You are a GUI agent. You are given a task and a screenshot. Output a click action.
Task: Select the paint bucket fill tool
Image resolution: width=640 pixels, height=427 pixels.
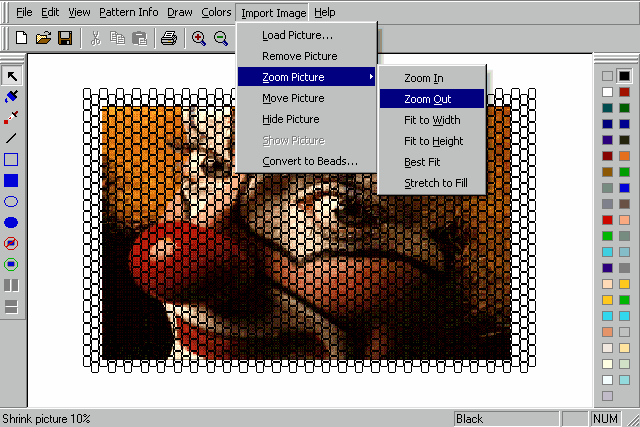click(x=11, y=97)
